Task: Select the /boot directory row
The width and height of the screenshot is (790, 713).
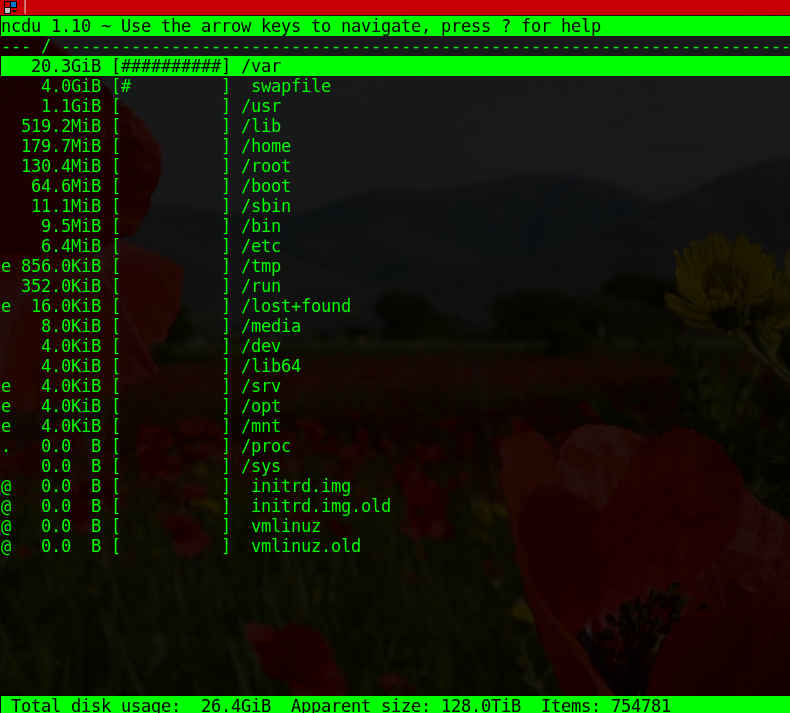Action: click(x=395, y=186)
